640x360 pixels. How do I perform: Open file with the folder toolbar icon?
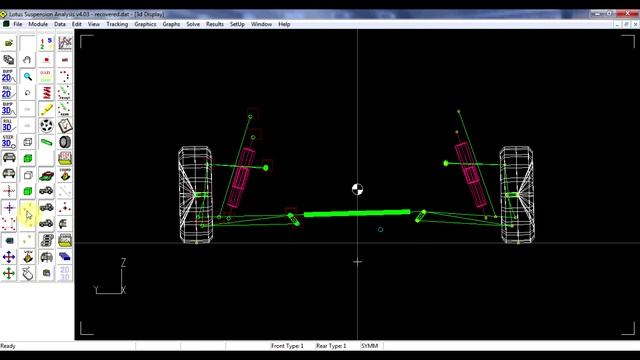click(x=9, y=43)
